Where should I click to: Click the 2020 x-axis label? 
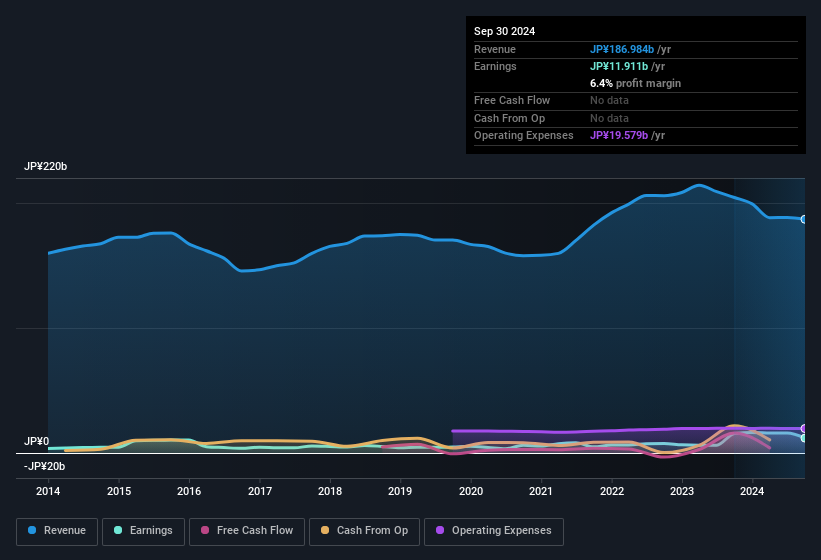(471, 491)
